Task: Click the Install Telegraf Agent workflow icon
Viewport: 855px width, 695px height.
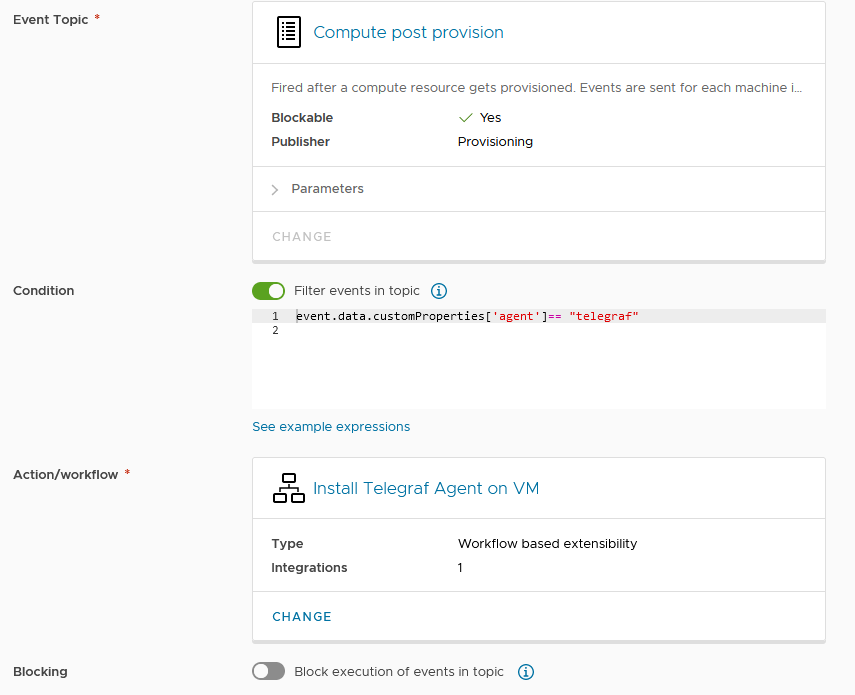Action: pyautogui.click(x=288, y=488)
